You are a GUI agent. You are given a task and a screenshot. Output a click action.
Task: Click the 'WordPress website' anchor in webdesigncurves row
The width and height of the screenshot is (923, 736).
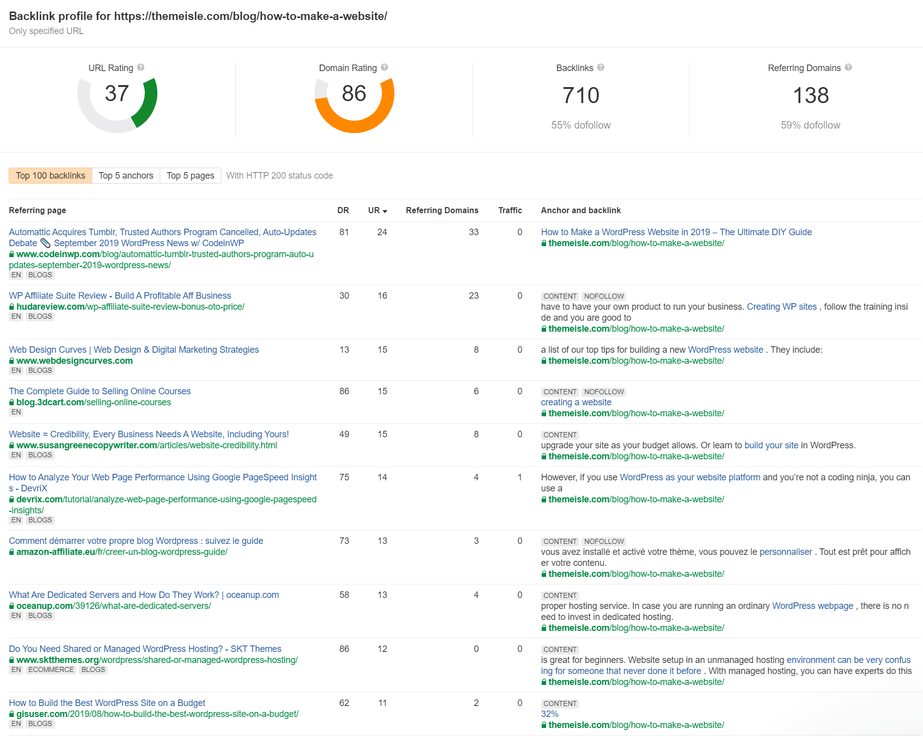click(x=725, y=350)
